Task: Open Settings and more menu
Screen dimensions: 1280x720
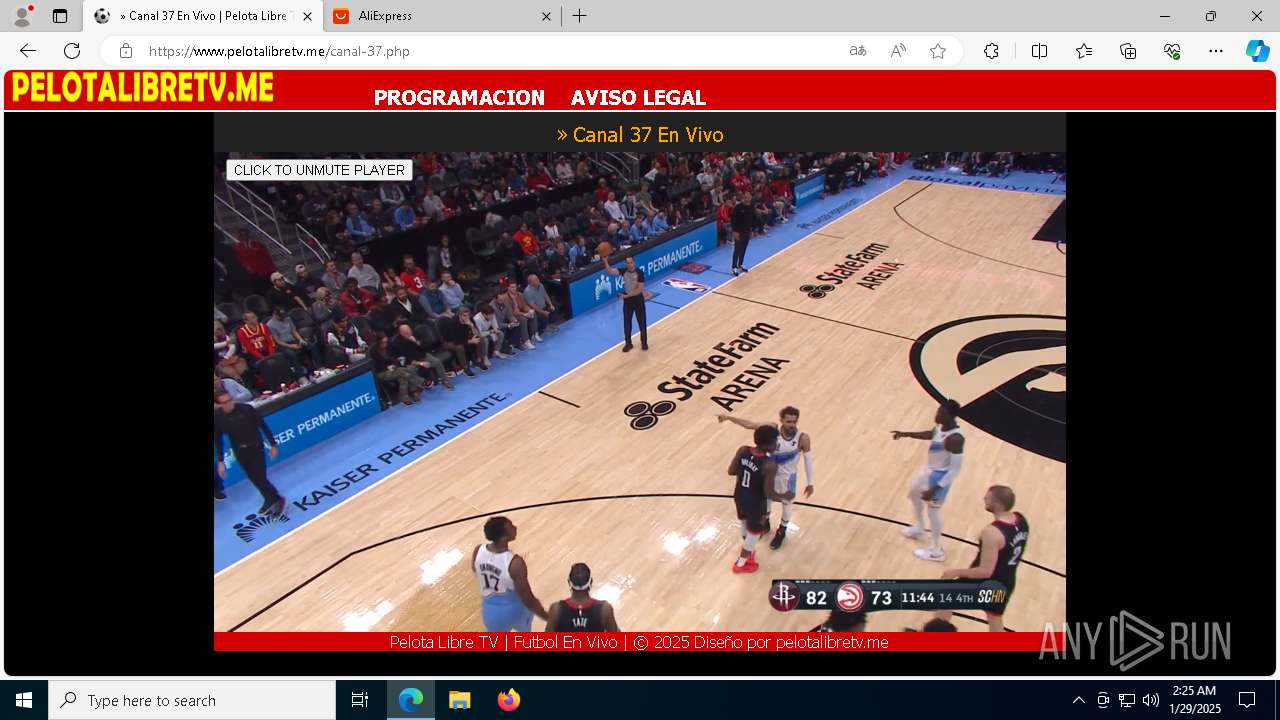Action: [1216, 51]
